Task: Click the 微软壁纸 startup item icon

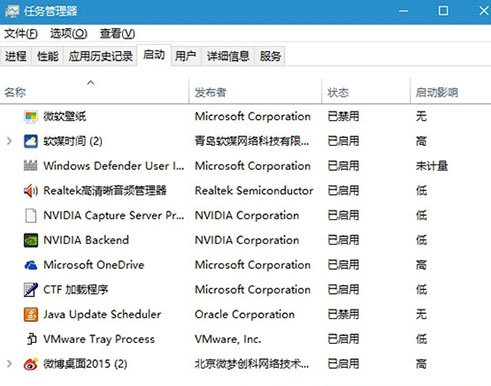Action: [31, 117]
